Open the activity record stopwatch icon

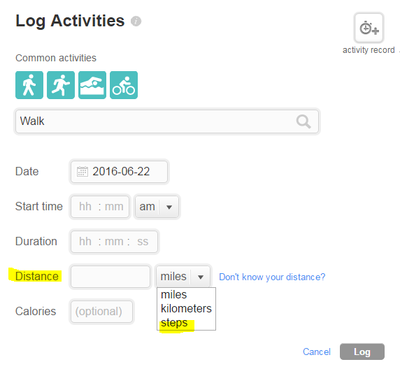click(369, 28)
